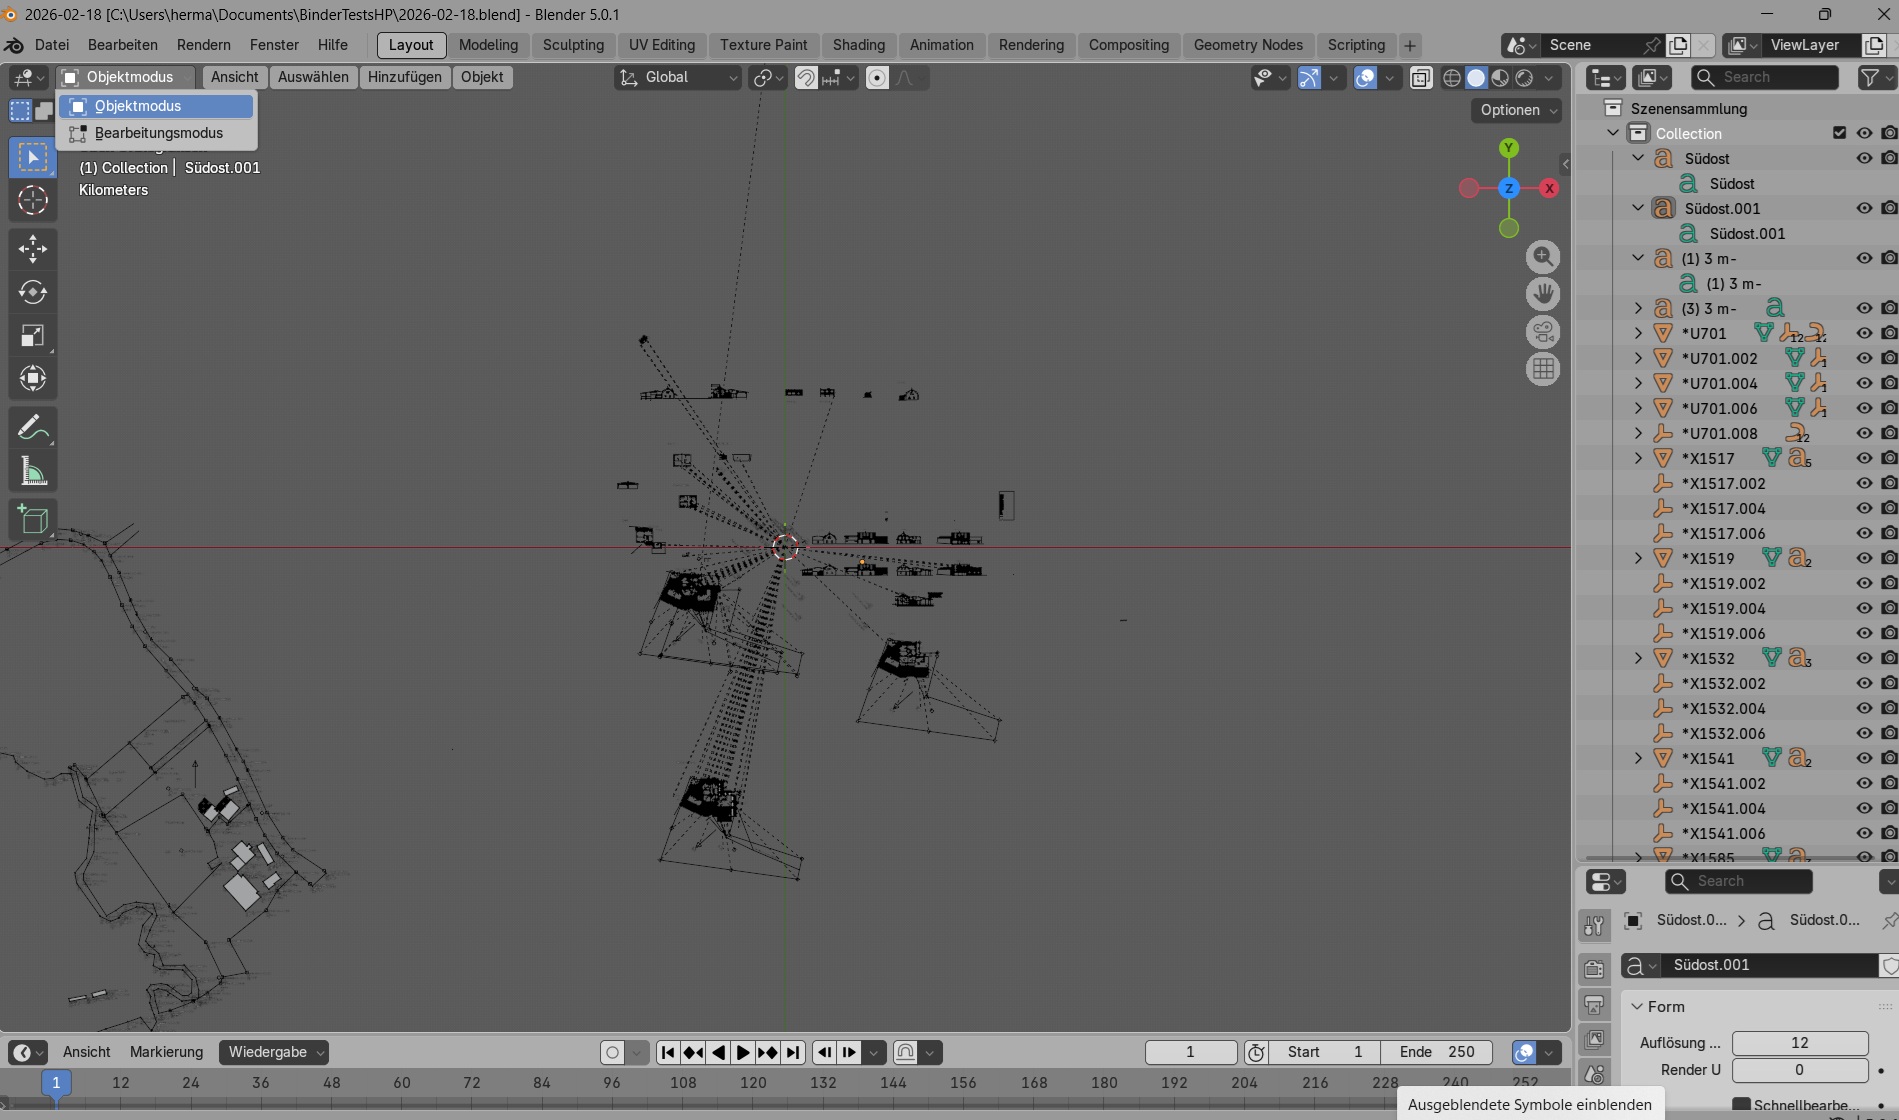Select the Scale tool
Viewport: 1899px width, 1120px height.
[33, 336]
